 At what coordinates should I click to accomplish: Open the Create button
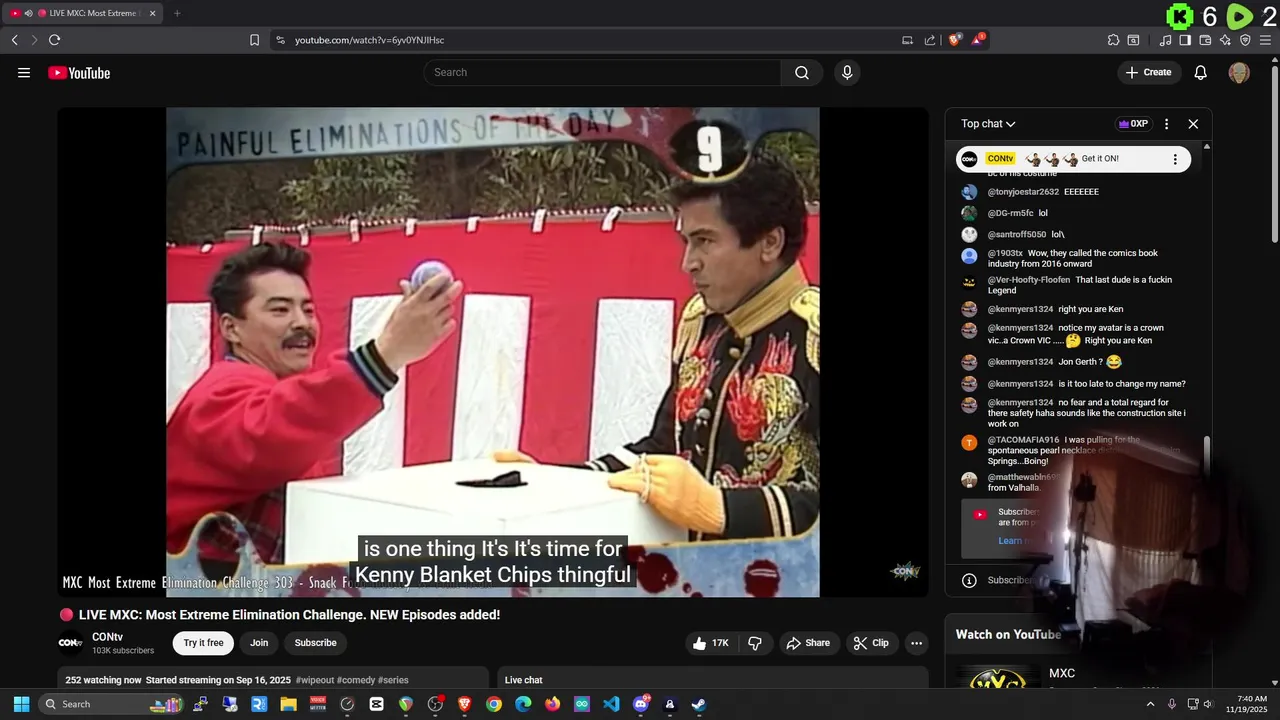[1148, 72]
